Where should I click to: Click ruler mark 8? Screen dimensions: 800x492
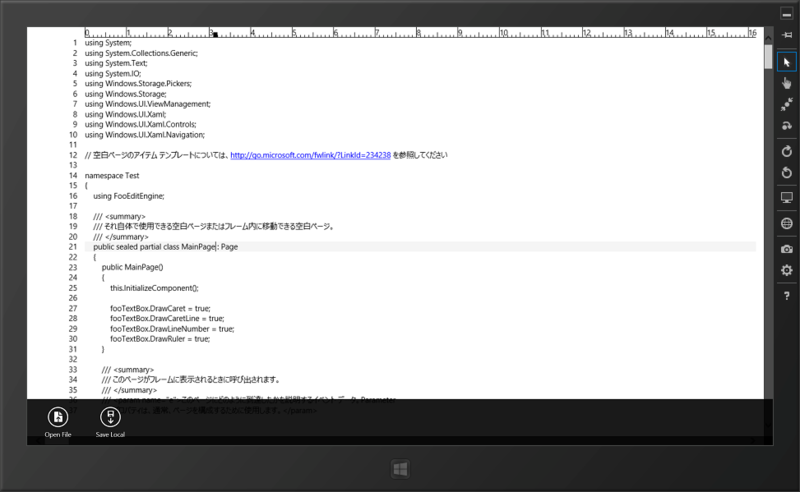pyautogui.click(x=418, y=33)
